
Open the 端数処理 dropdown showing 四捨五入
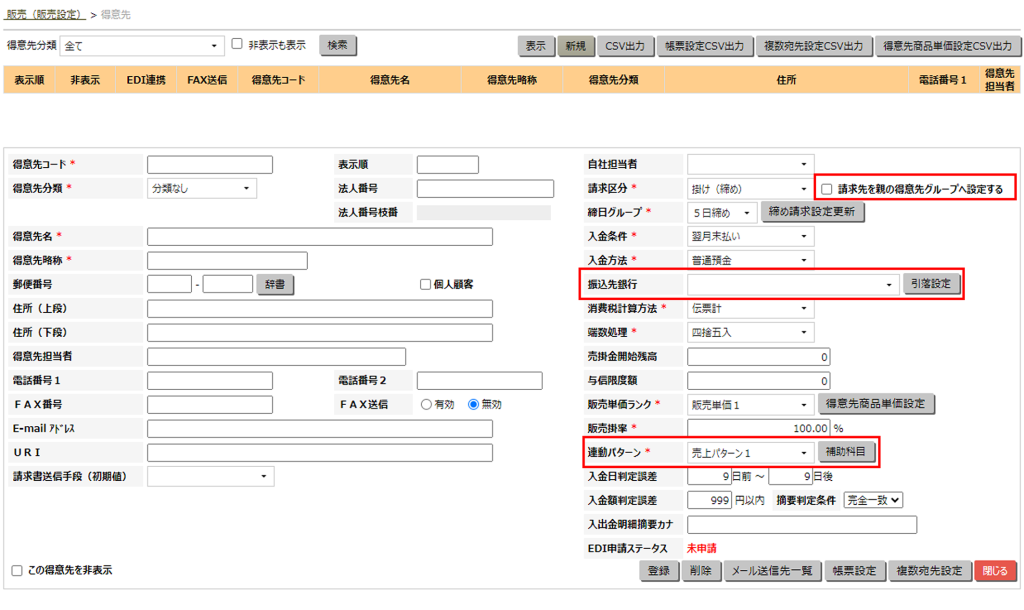pyautogui.click(x=750, y=332)
